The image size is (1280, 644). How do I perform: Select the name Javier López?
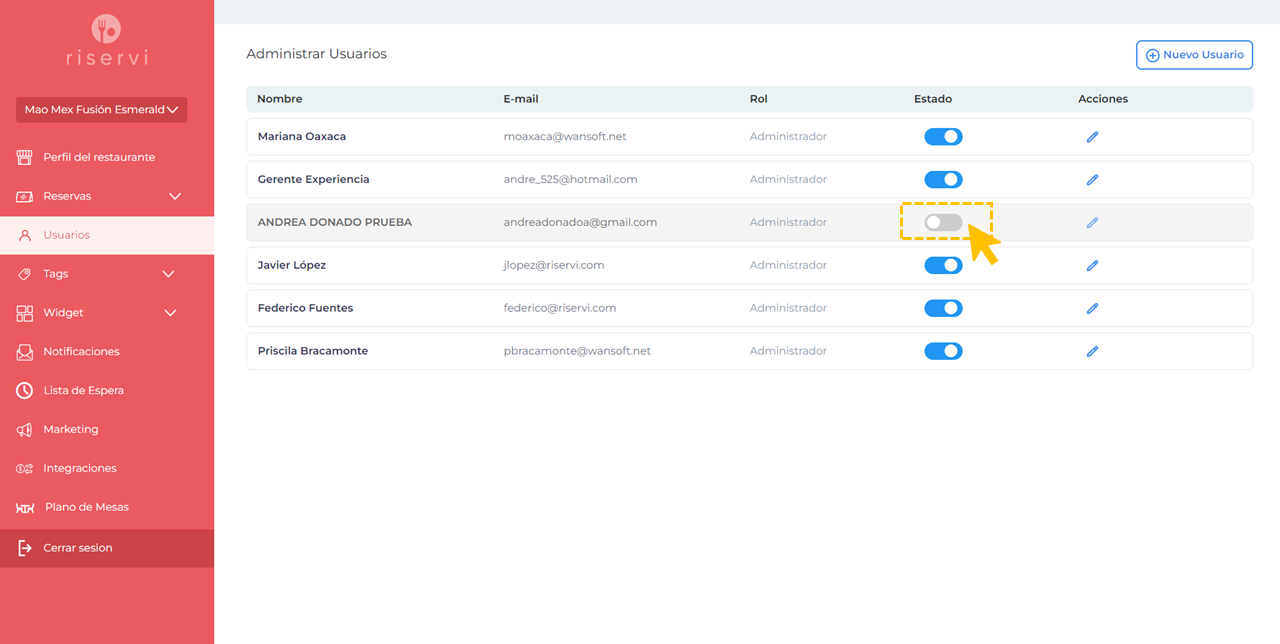[x=292, y=266]
